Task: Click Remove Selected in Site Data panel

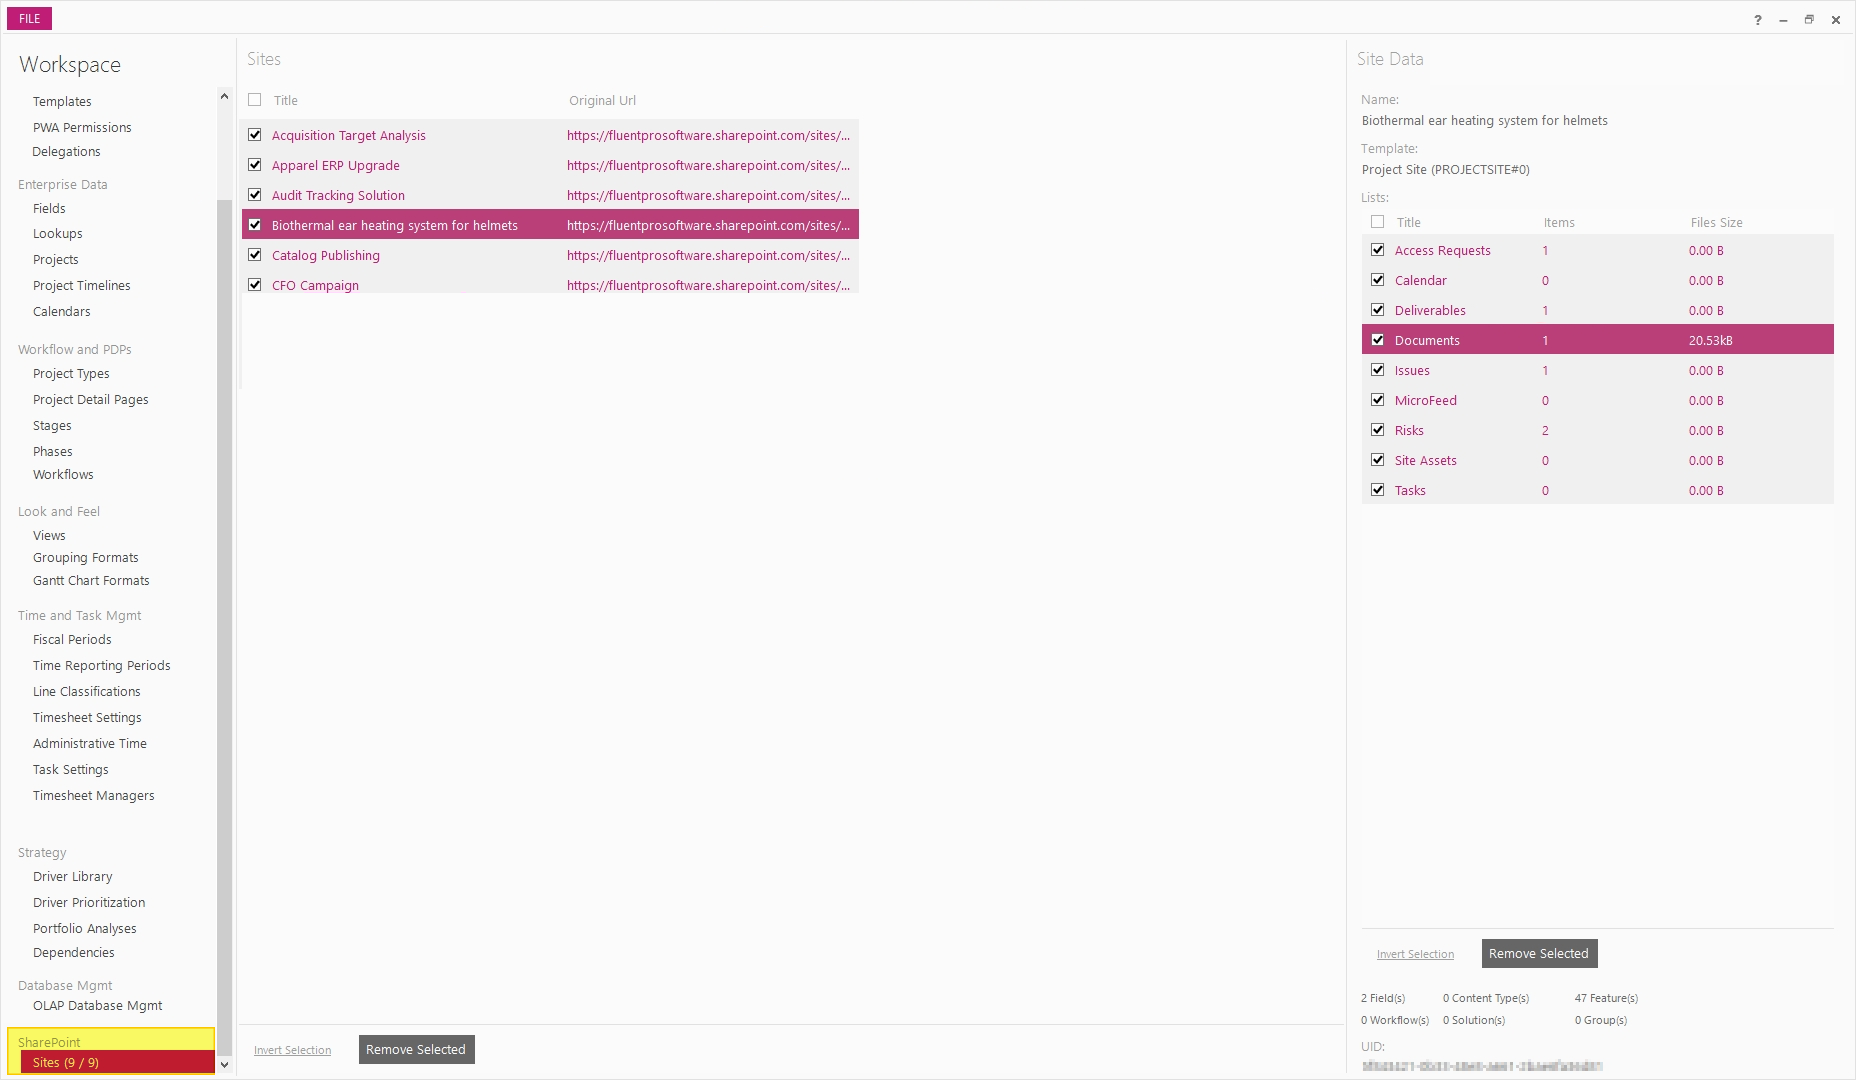Action: pyautogui.click(x=1539, y=953)
